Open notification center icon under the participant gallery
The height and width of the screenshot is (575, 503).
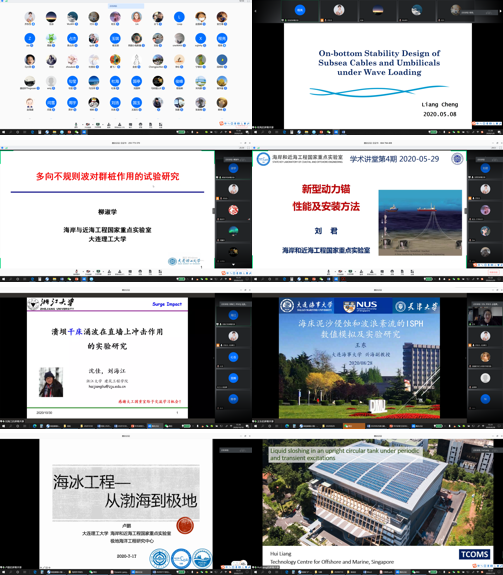point(247,132)
